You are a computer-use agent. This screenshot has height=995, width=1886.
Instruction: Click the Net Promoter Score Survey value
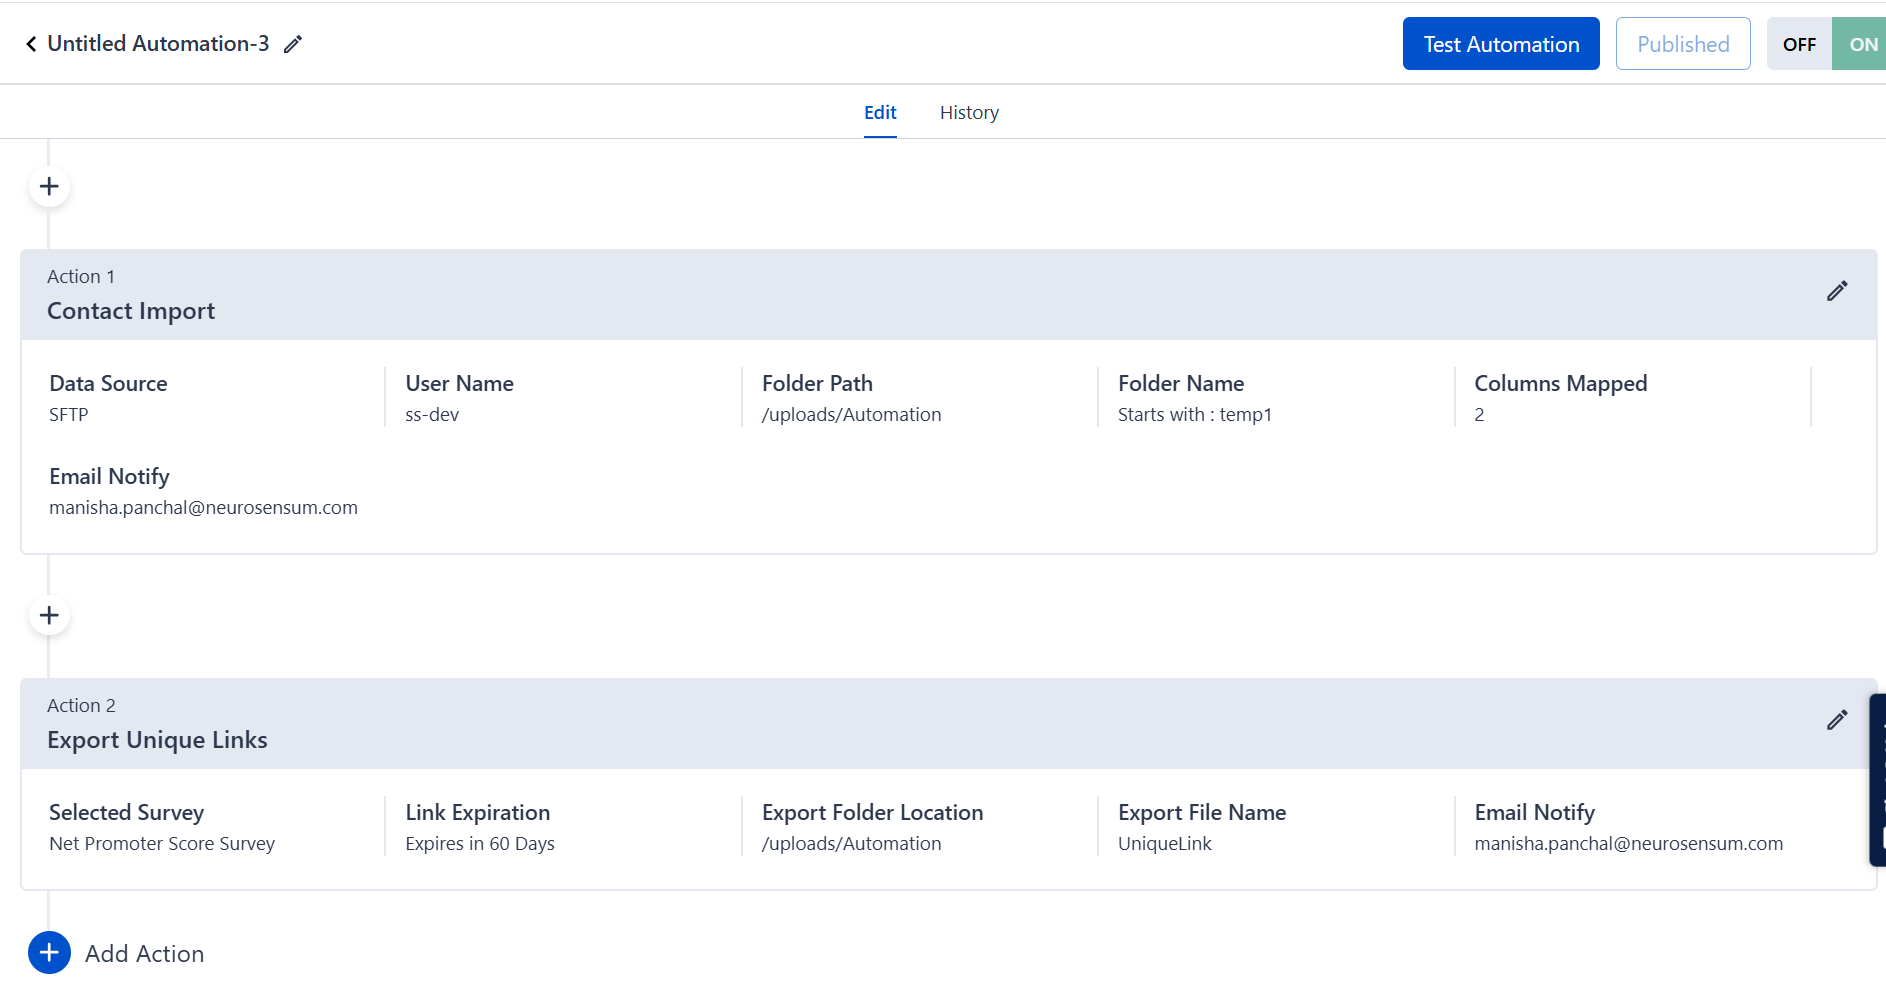[162, 844]
